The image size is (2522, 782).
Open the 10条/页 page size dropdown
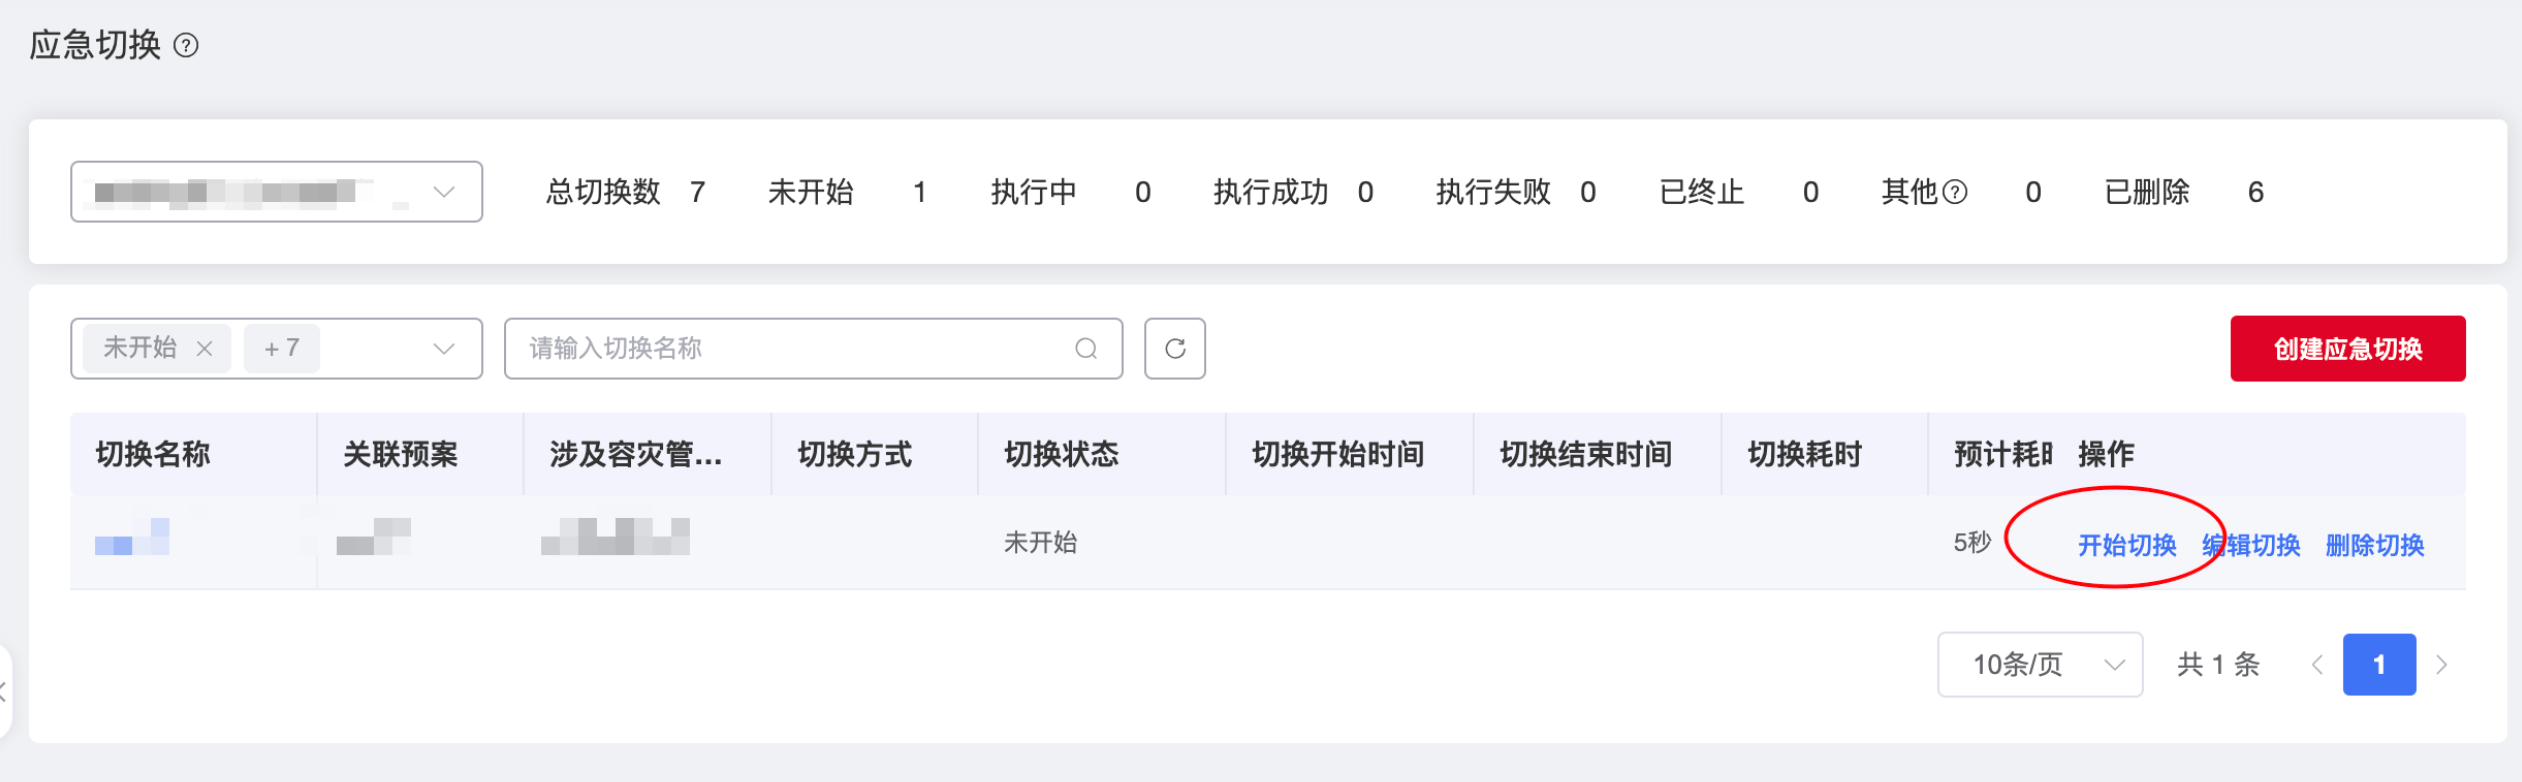pos(2040,665)
